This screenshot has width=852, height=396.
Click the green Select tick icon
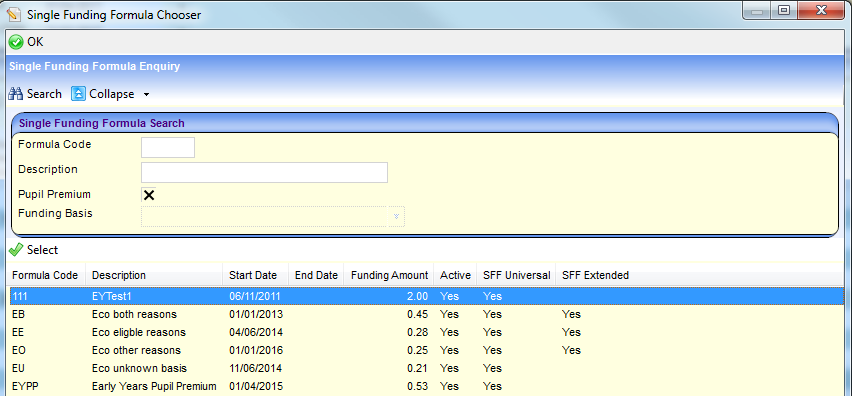pyautogui.click(x=16, y=250)
